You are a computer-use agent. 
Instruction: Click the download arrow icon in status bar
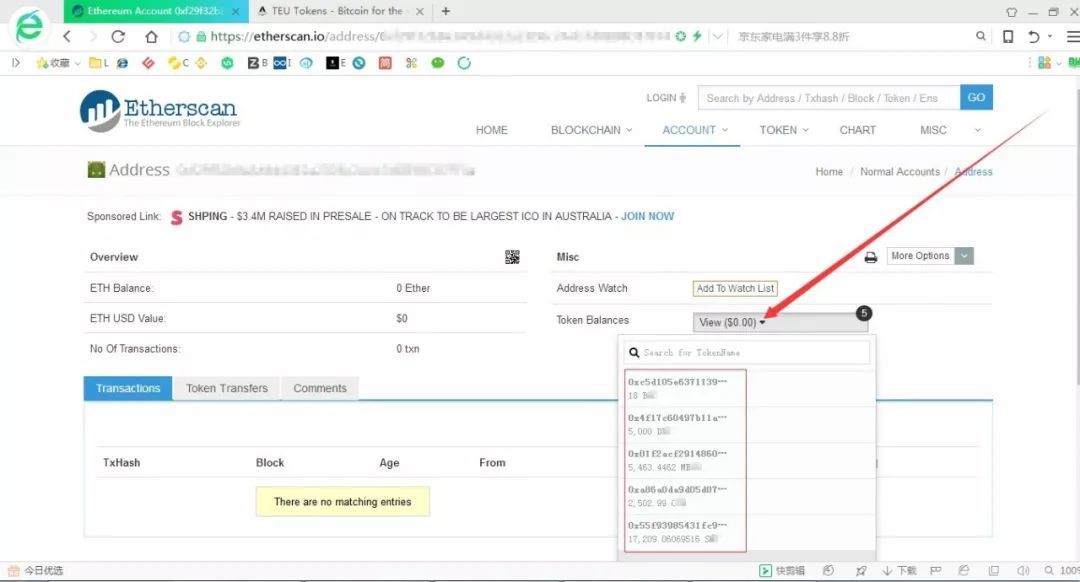886,571
